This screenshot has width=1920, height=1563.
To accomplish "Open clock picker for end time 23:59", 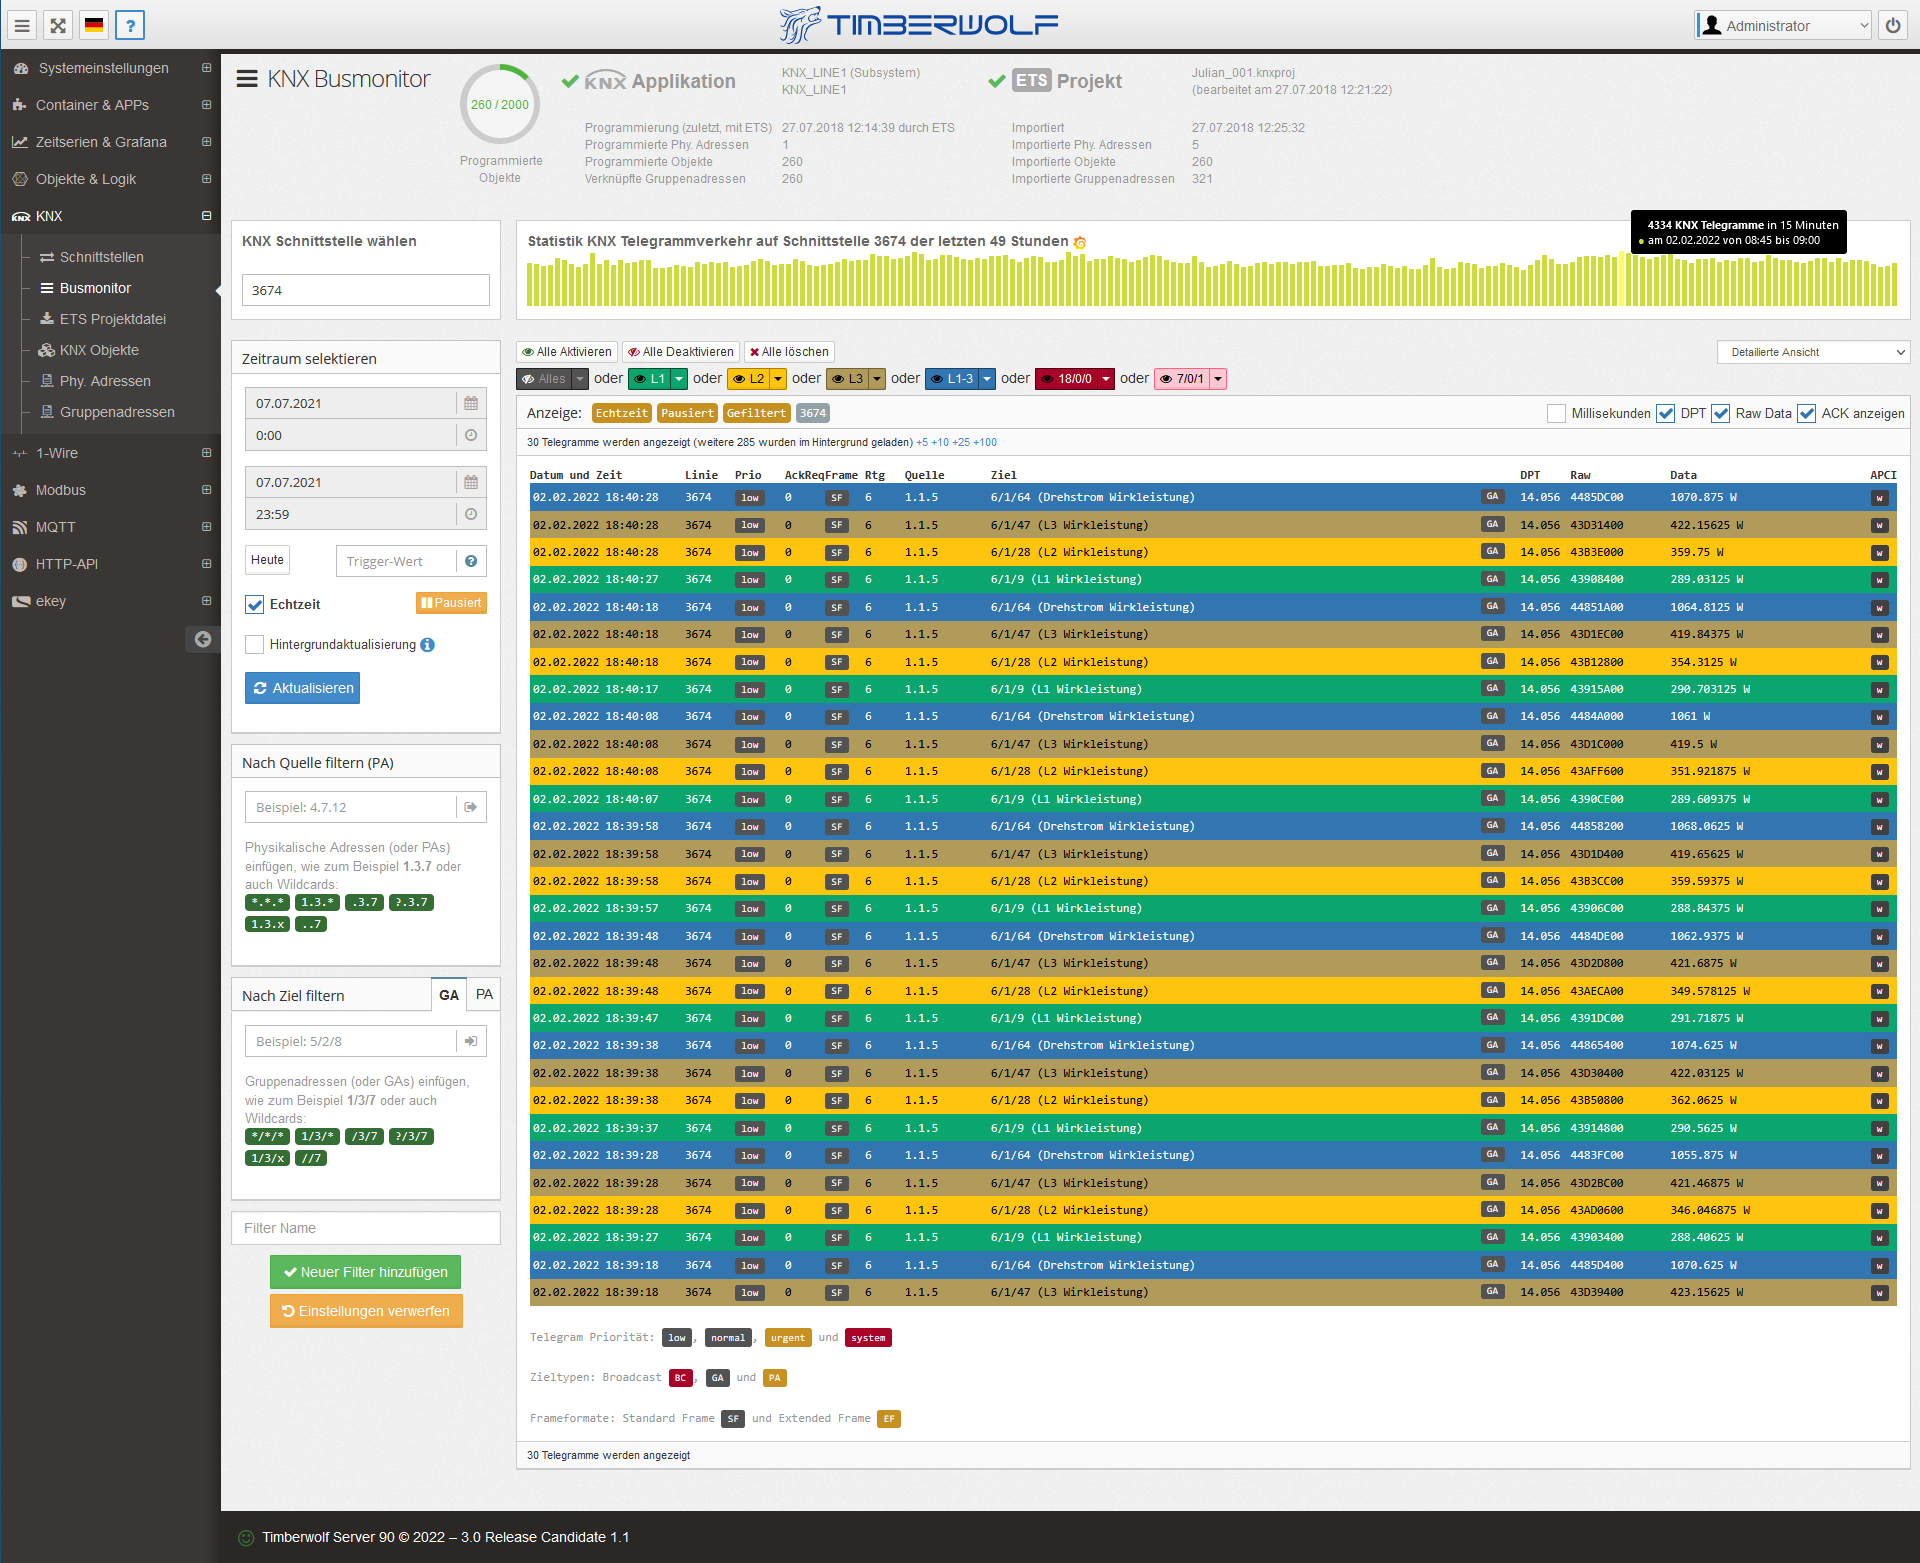I will (471, 514).
